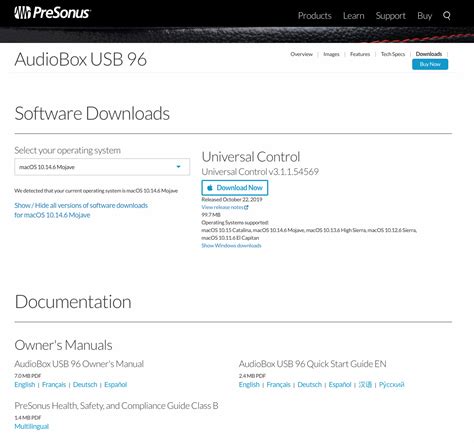The image size is (474, 443).
Task: Open the Español Owner's Manual
Action: point(116,385)
